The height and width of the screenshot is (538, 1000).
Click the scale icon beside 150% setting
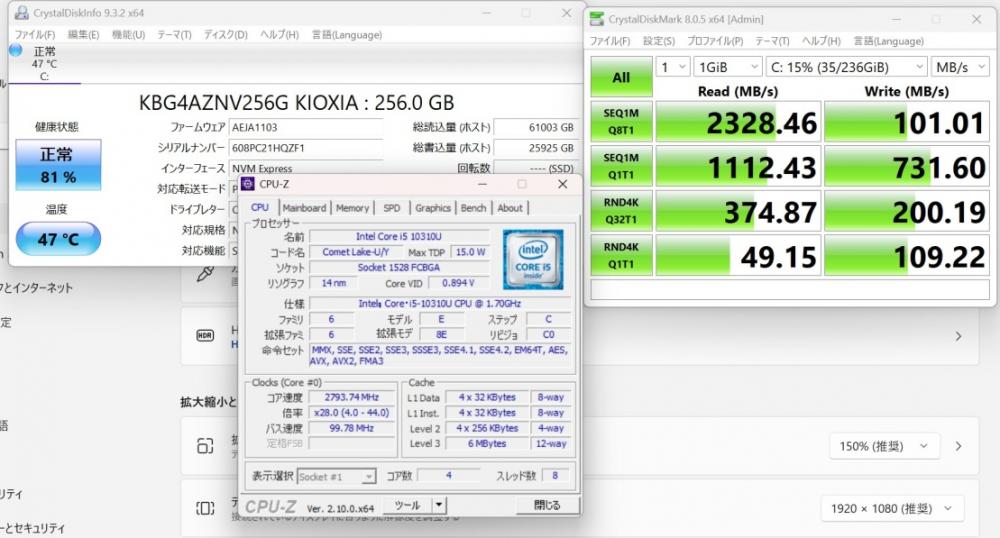click(x=205, y=446)
